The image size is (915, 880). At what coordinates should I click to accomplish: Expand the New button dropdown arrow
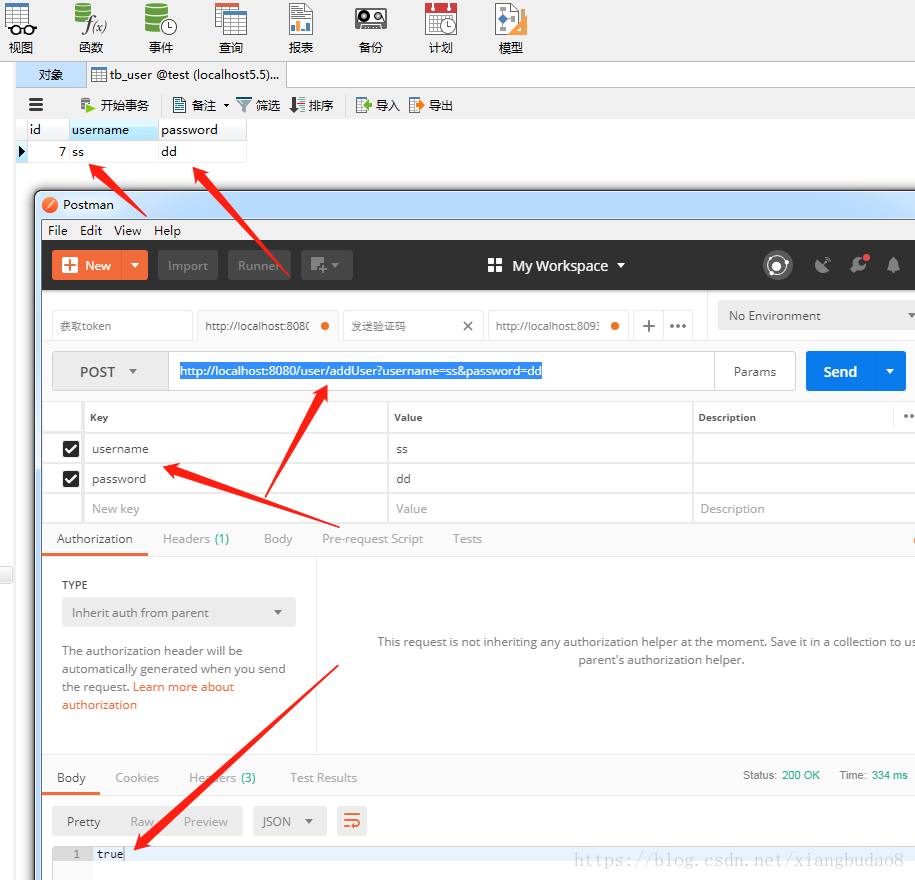pos(135,266)
